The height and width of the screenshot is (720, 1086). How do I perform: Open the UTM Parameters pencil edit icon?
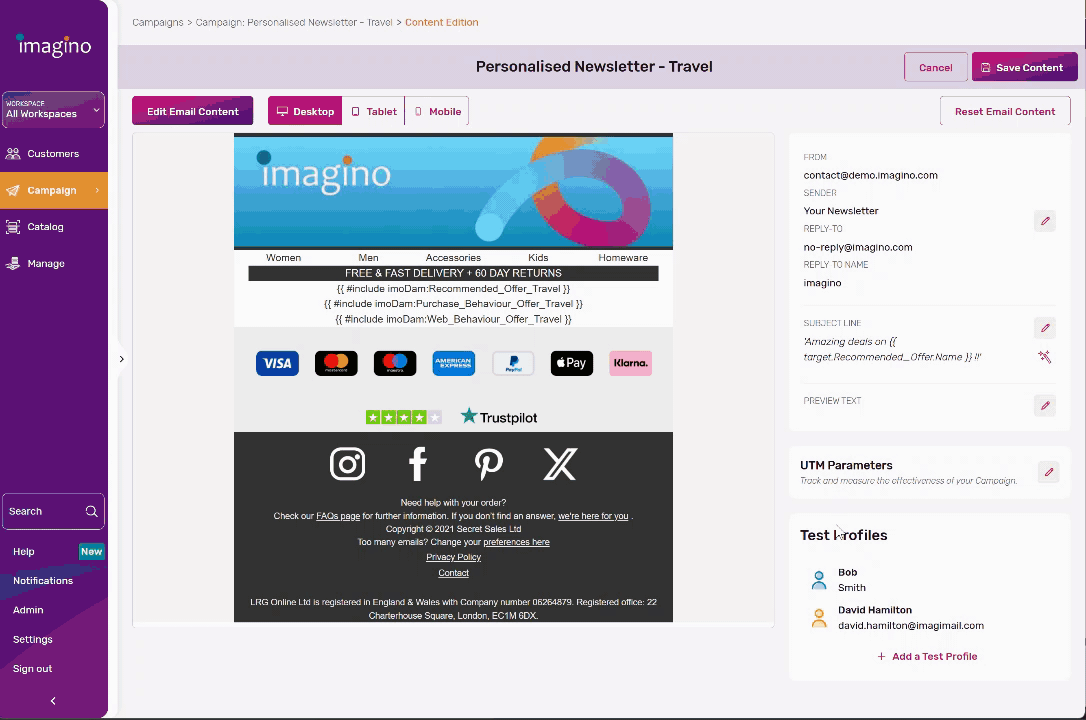point(1047,471)
